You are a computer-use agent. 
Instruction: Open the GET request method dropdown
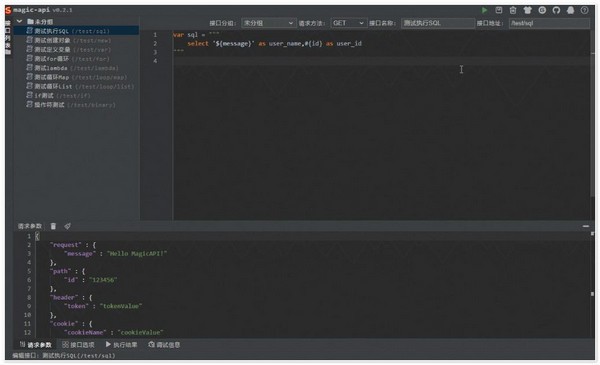[x=348, y=23]
